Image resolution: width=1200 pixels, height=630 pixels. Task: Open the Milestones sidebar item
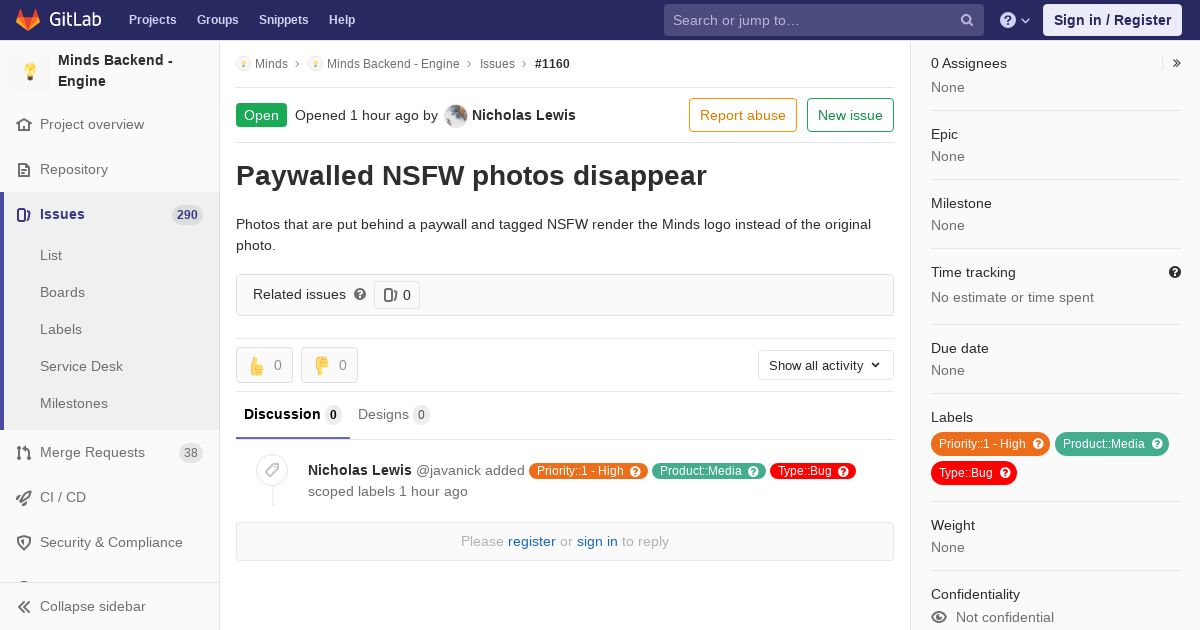(x=74, y=404)
